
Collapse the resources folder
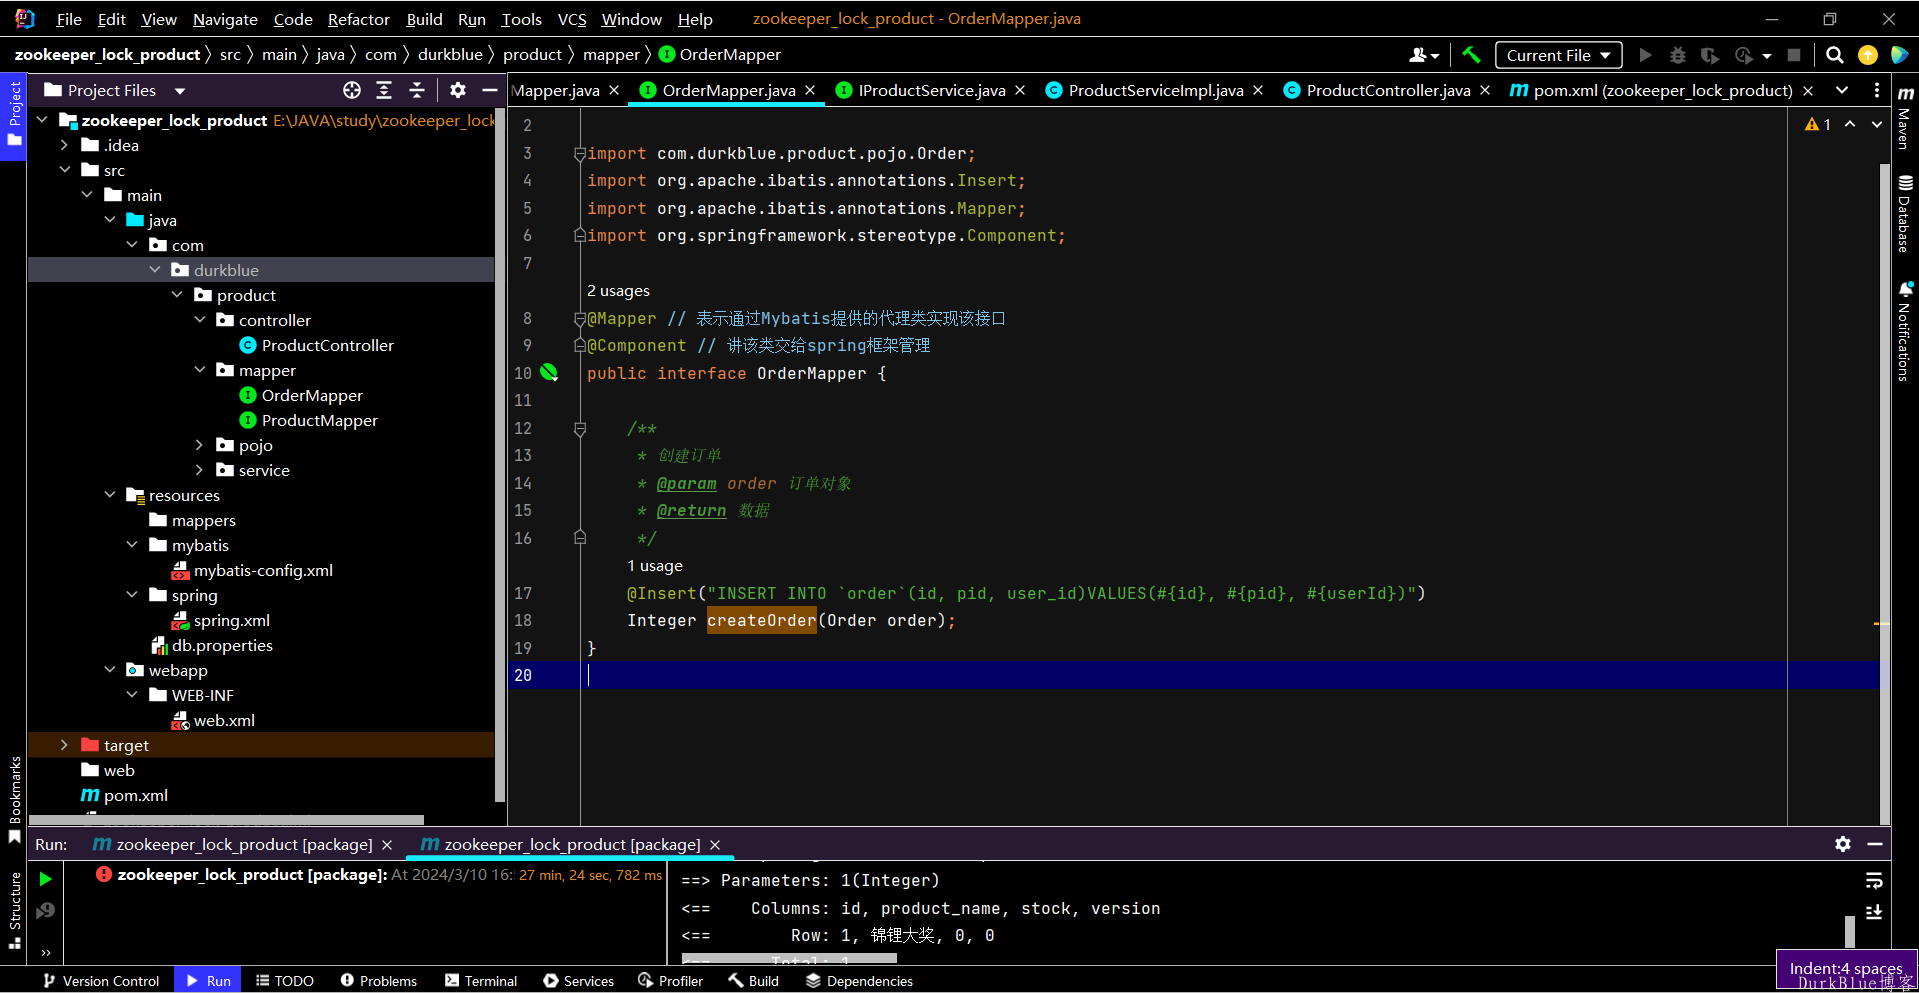[x=110, y=495]
